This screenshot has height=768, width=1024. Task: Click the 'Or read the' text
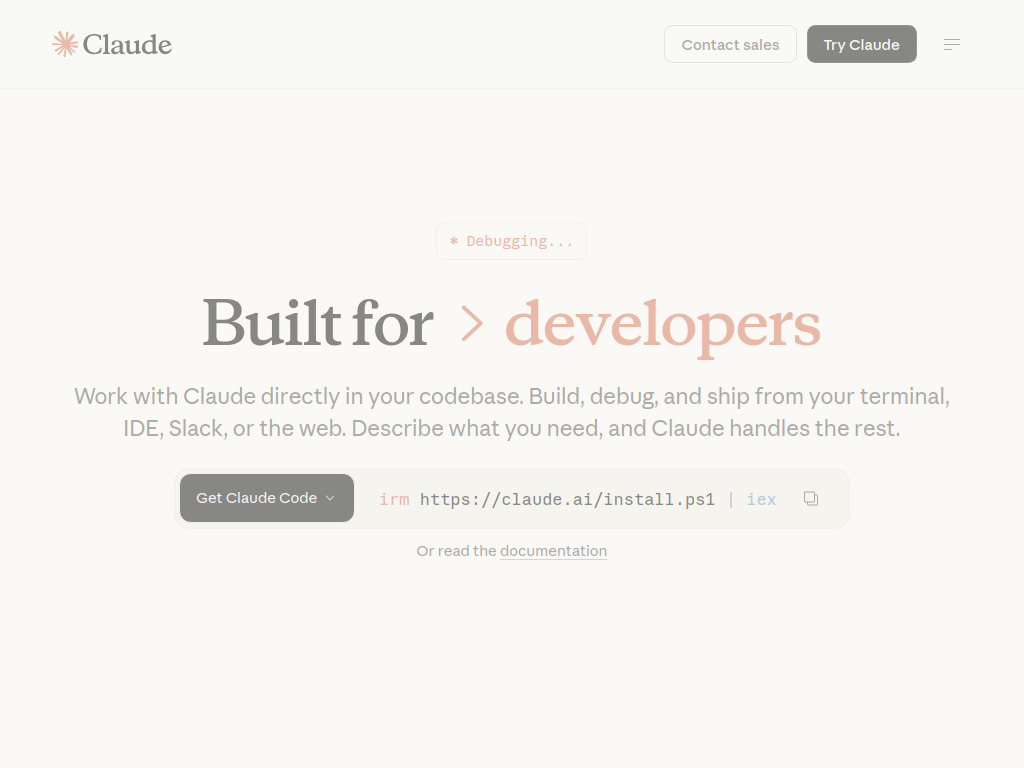coord(456,551)
